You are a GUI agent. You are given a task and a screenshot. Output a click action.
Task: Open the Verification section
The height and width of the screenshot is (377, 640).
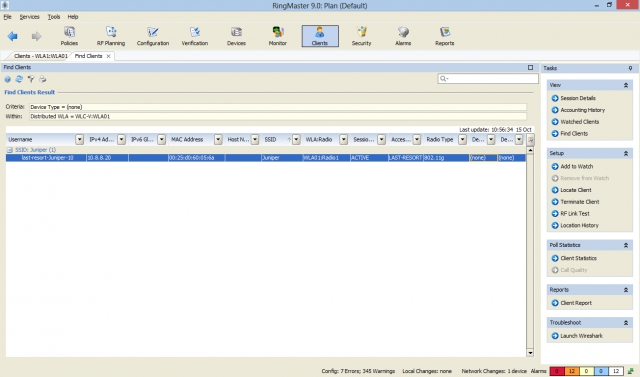click(x=195, y=36)
